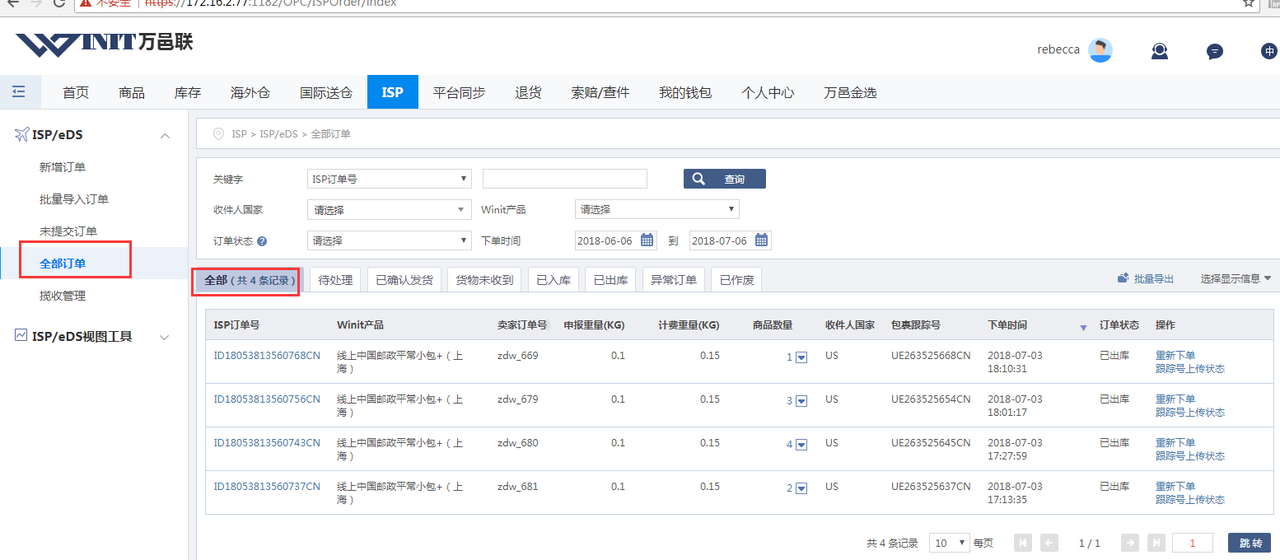Go to the next page of results
The image size is (1280, 560).
[1130, 542]
